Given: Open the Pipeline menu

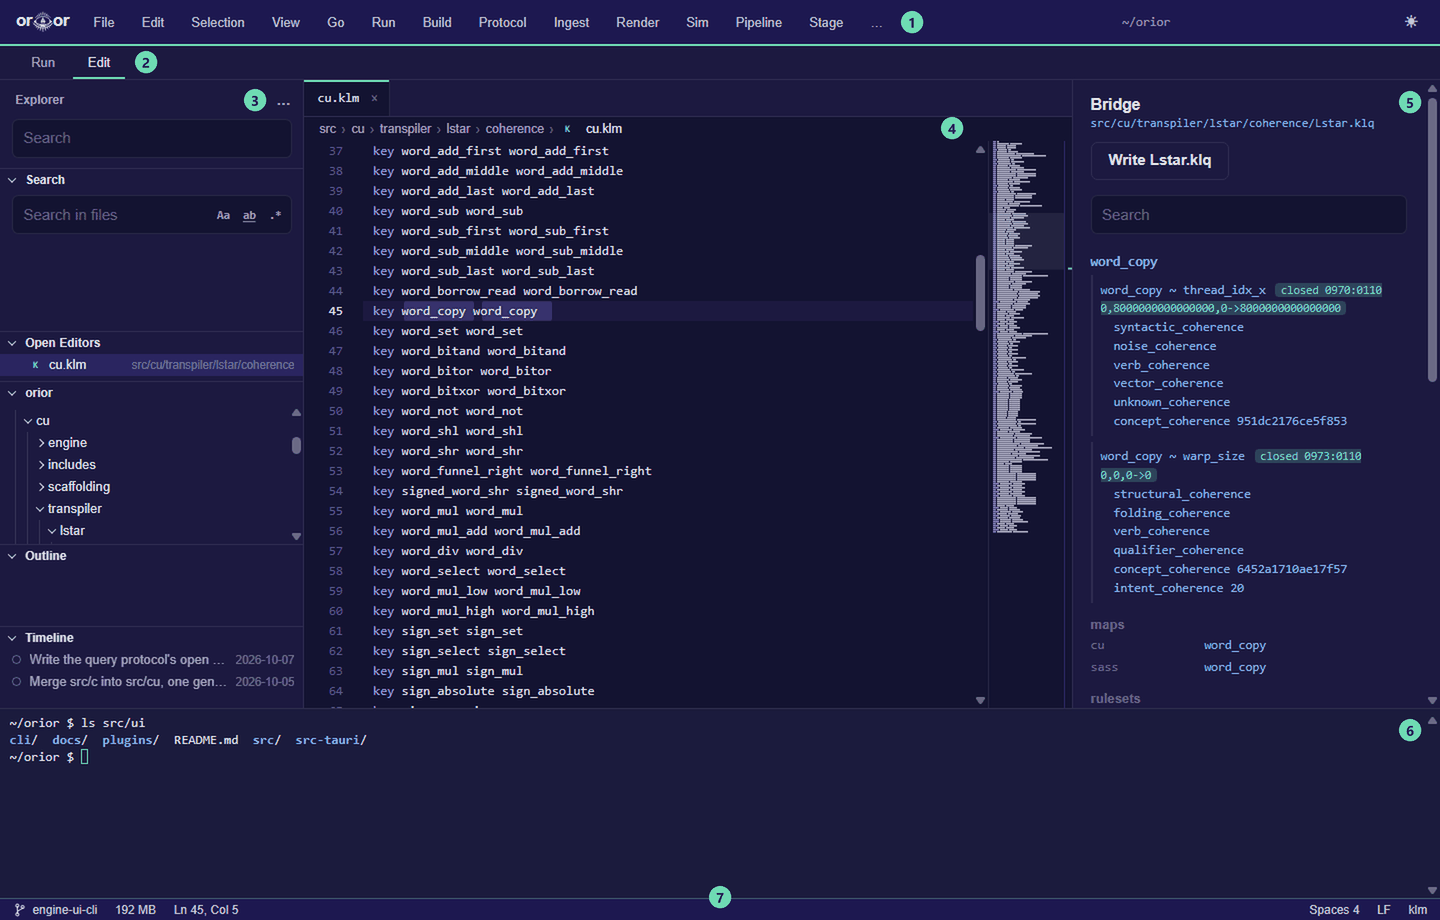Looking at the screenshot, I should point(758,22).
